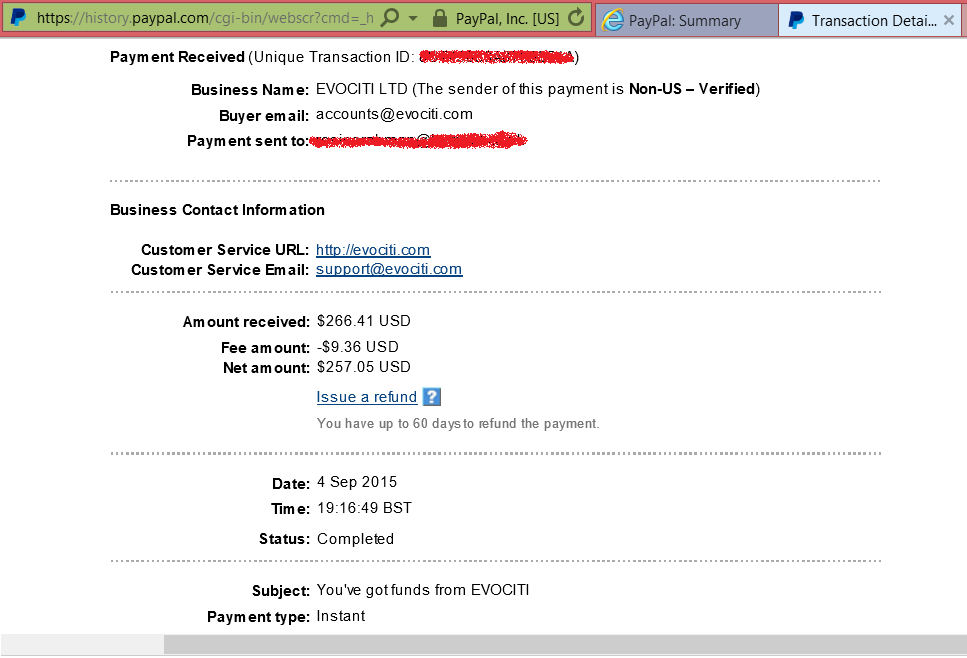Click the Business Contact Information heading
The height and width of the screenshot is (658, 967).
[x=217, y=210]
